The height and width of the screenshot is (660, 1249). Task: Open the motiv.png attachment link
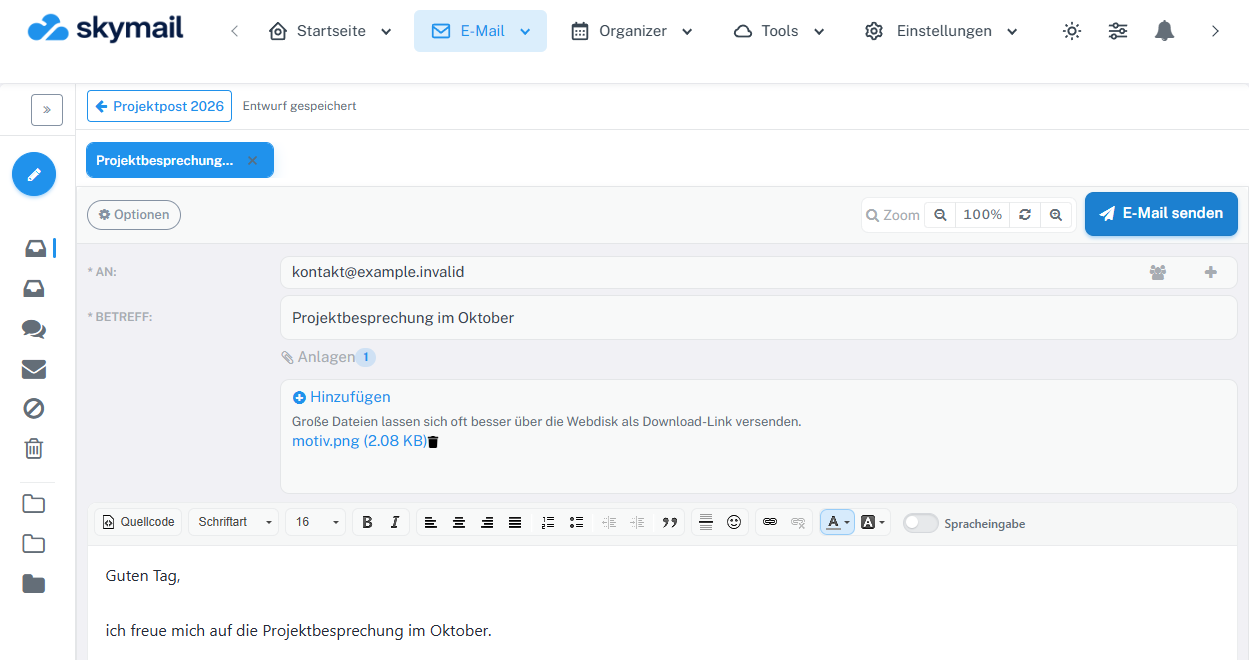[x=359, y=441]
